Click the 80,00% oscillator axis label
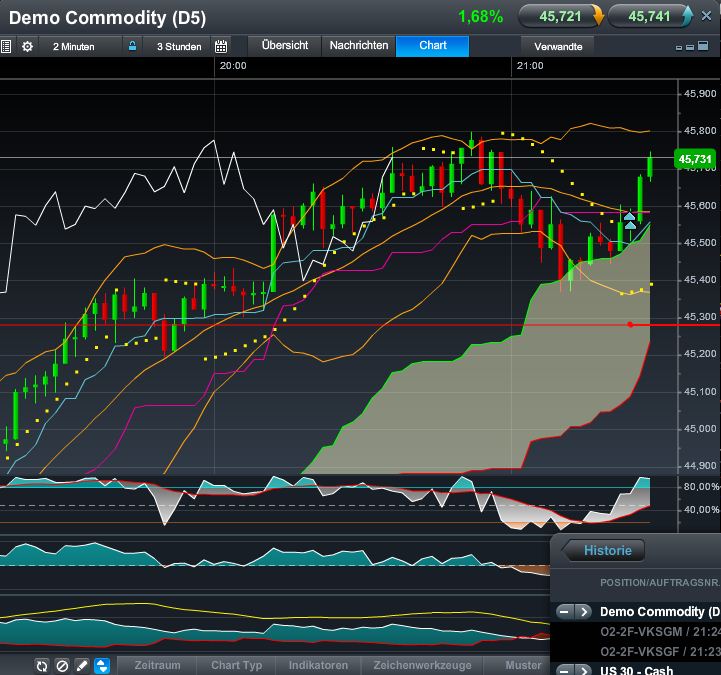The height and width of the screenshot is (675, 721). [701, 486]
